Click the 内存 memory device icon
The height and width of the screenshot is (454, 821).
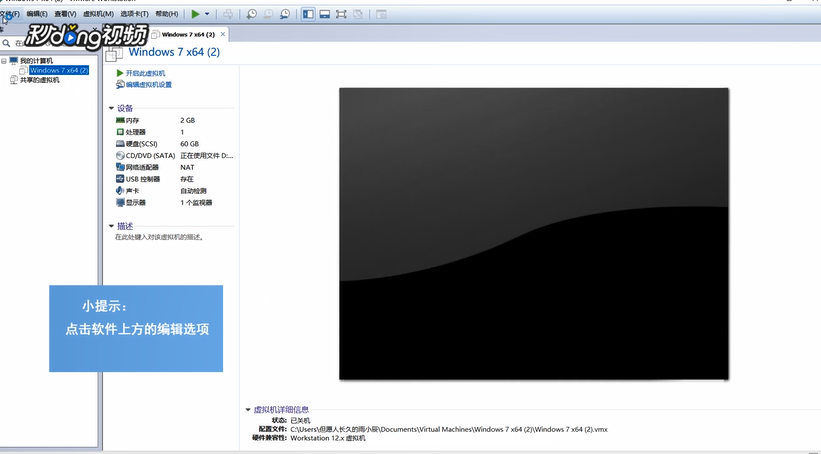[x=120, y=120]
